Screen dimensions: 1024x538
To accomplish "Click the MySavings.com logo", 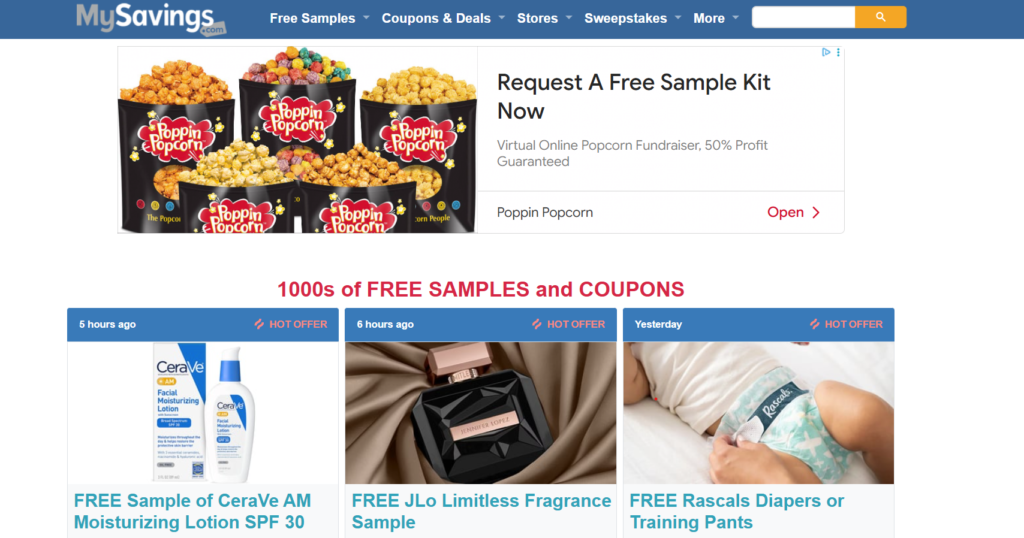I will [x=151, y=18].
